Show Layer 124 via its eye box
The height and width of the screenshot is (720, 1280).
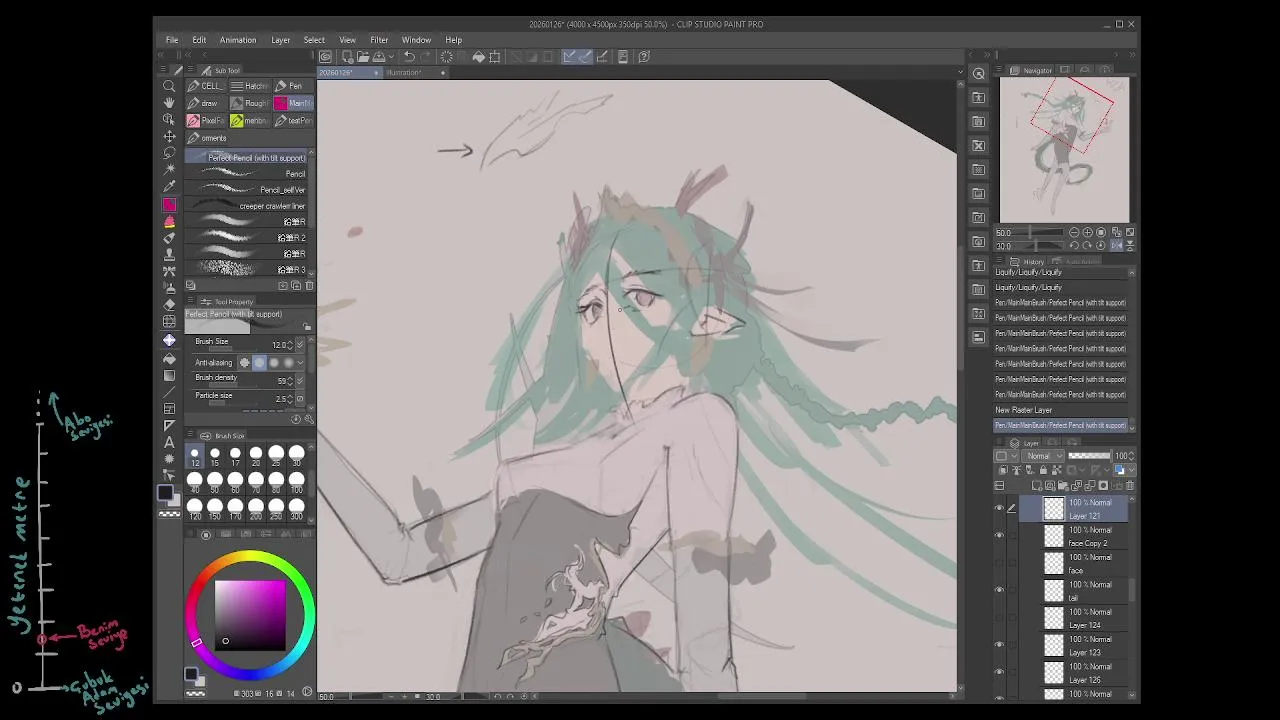(x=999, y=618)
